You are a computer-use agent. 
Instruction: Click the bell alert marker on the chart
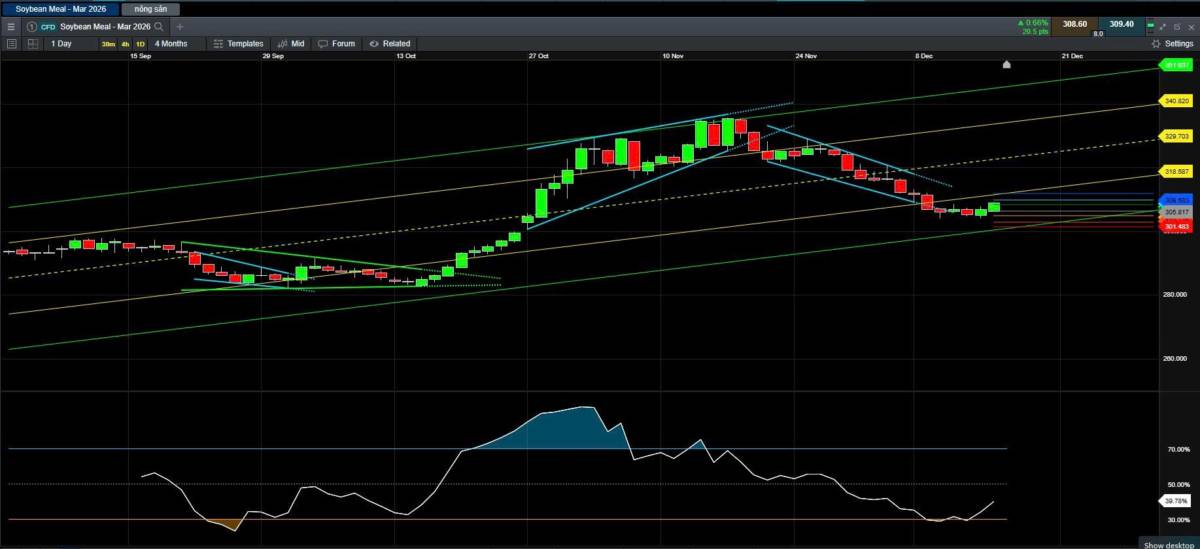tap(1007, 65)
